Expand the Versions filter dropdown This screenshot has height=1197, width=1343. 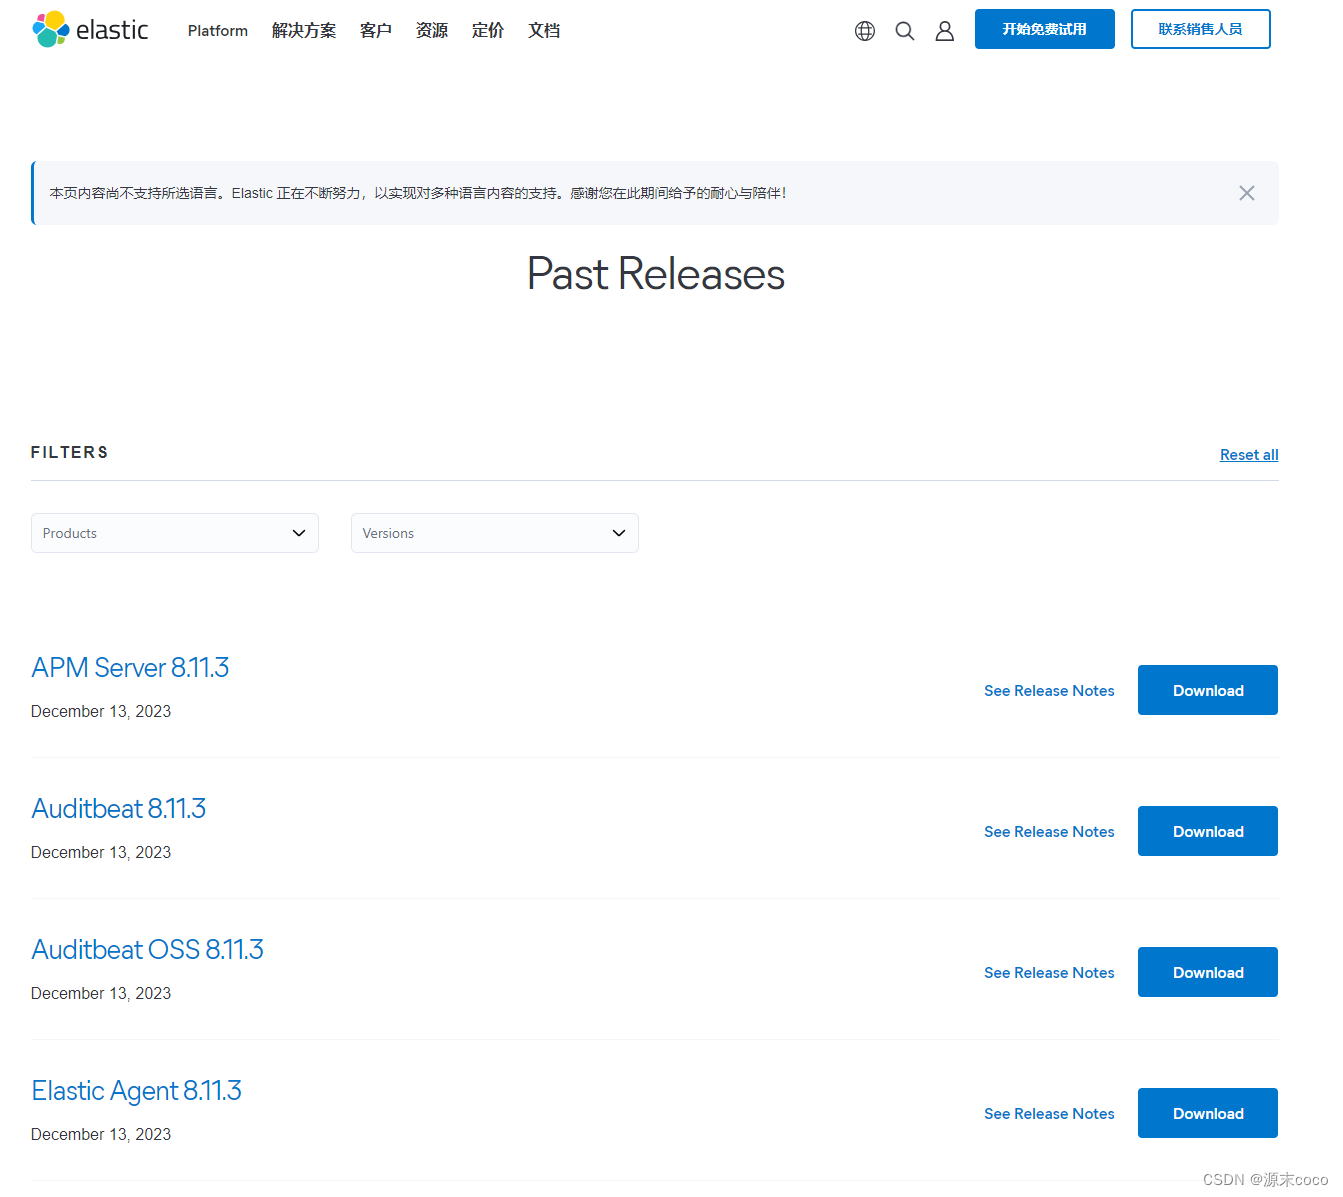[x=495, y=533]
